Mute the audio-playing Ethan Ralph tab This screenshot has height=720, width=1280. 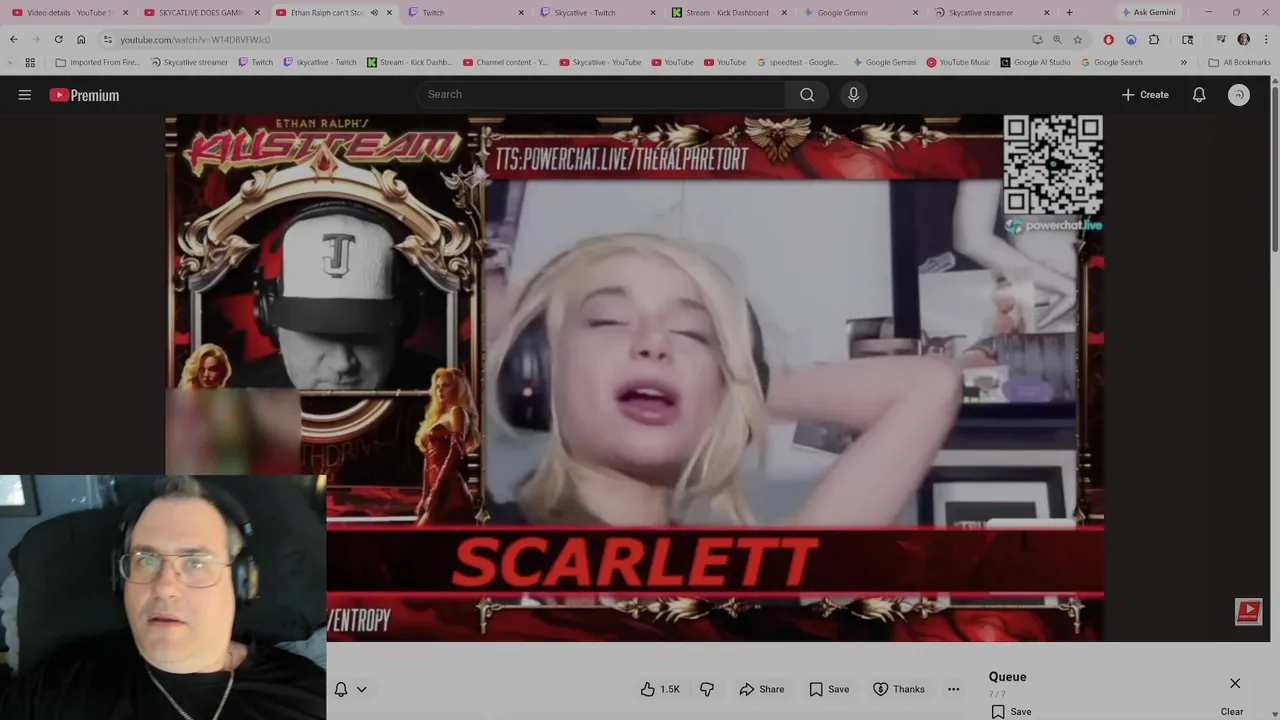(374, 13)
